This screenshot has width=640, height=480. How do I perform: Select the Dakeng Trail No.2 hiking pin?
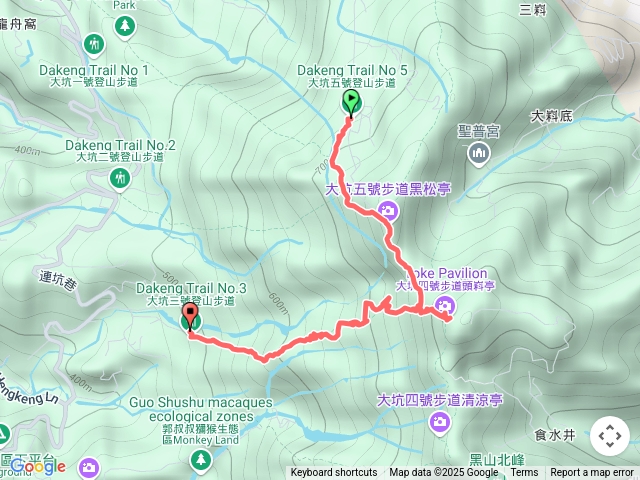120,180
